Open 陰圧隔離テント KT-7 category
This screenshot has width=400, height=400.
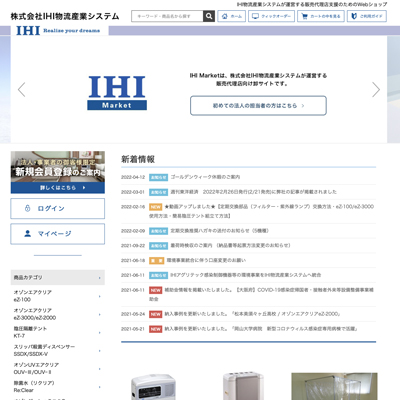pos(58,332)
